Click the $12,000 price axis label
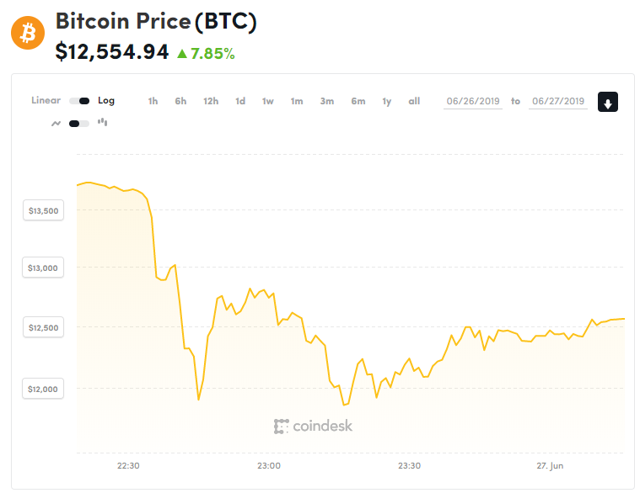This screenshot has width=640, height=493. point(43,389)
